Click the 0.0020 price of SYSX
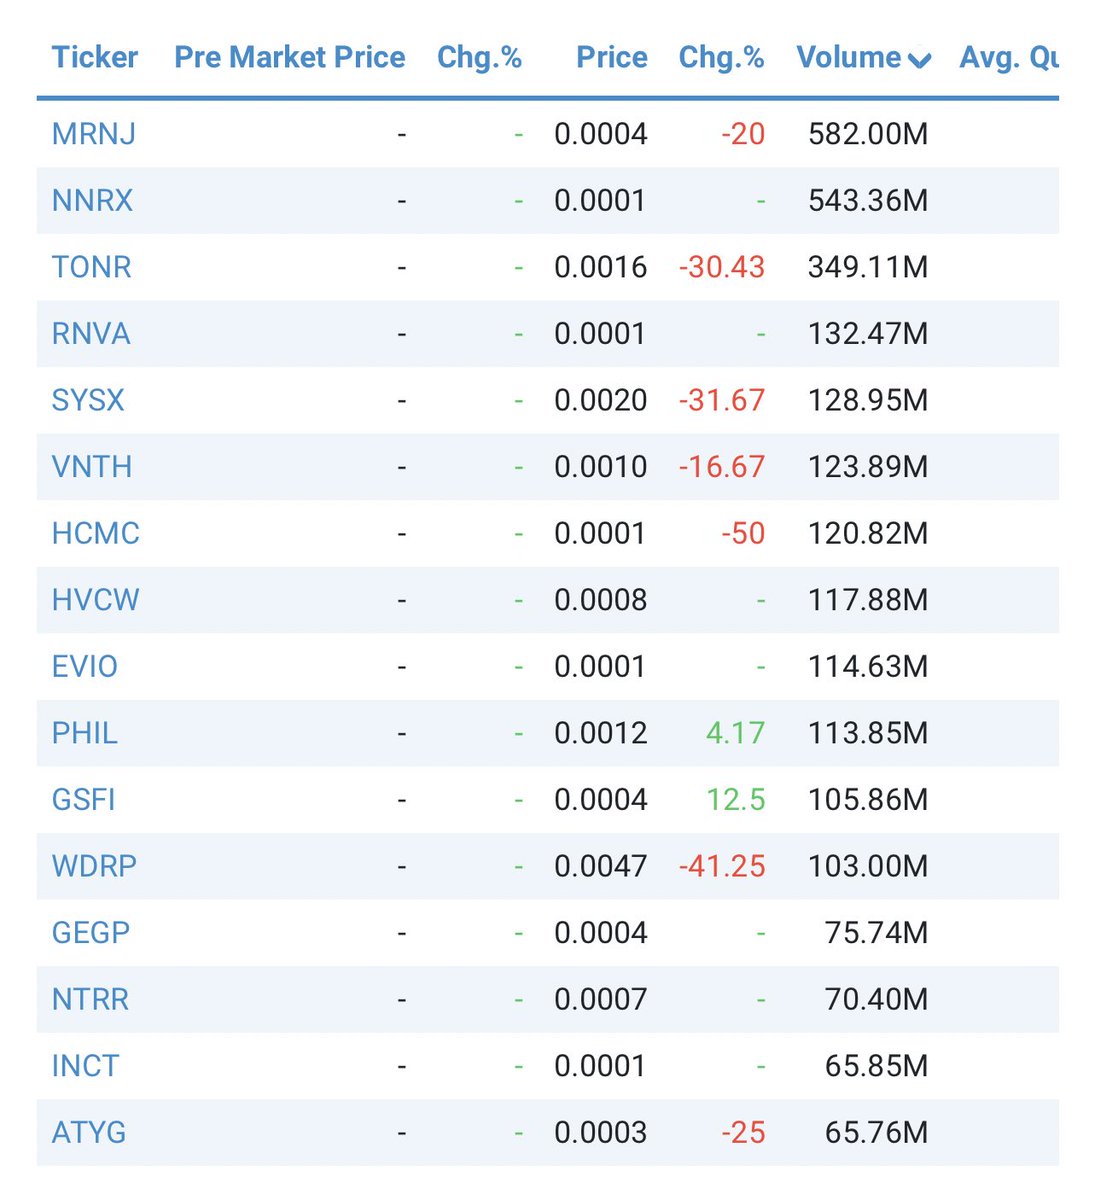 pyautogui.click(x=601, y=400)
